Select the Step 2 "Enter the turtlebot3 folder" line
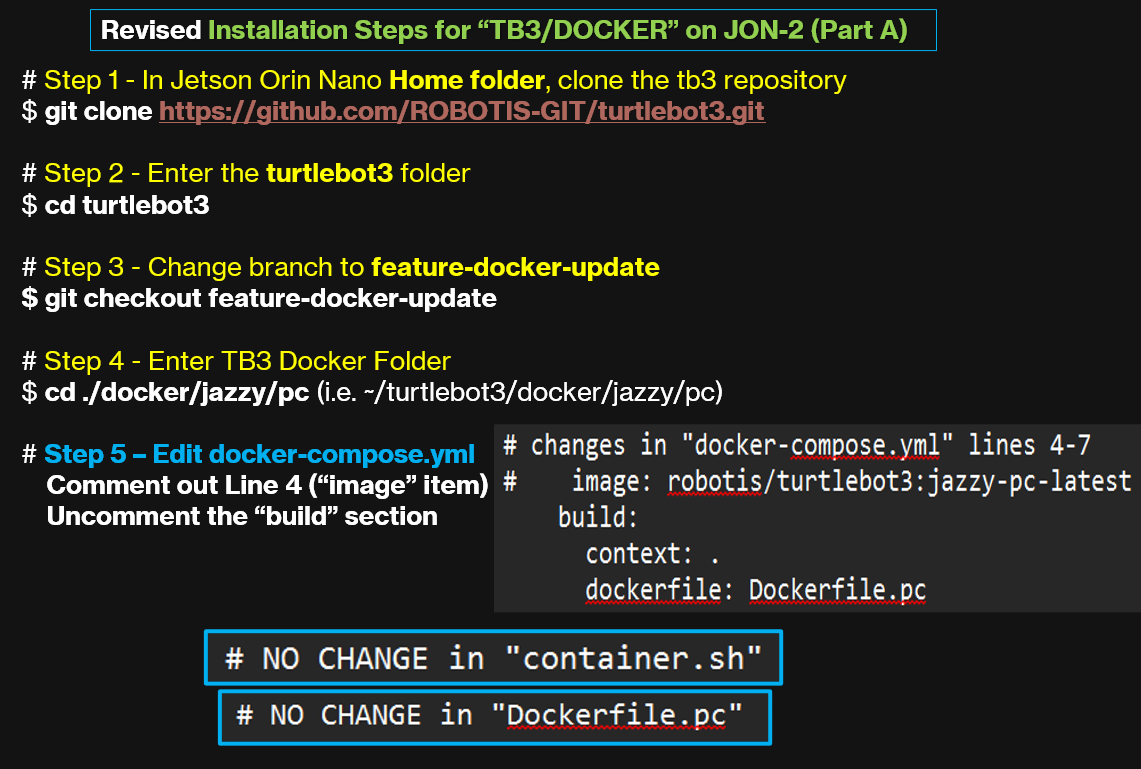The image size is (1141, 769). 246,173
